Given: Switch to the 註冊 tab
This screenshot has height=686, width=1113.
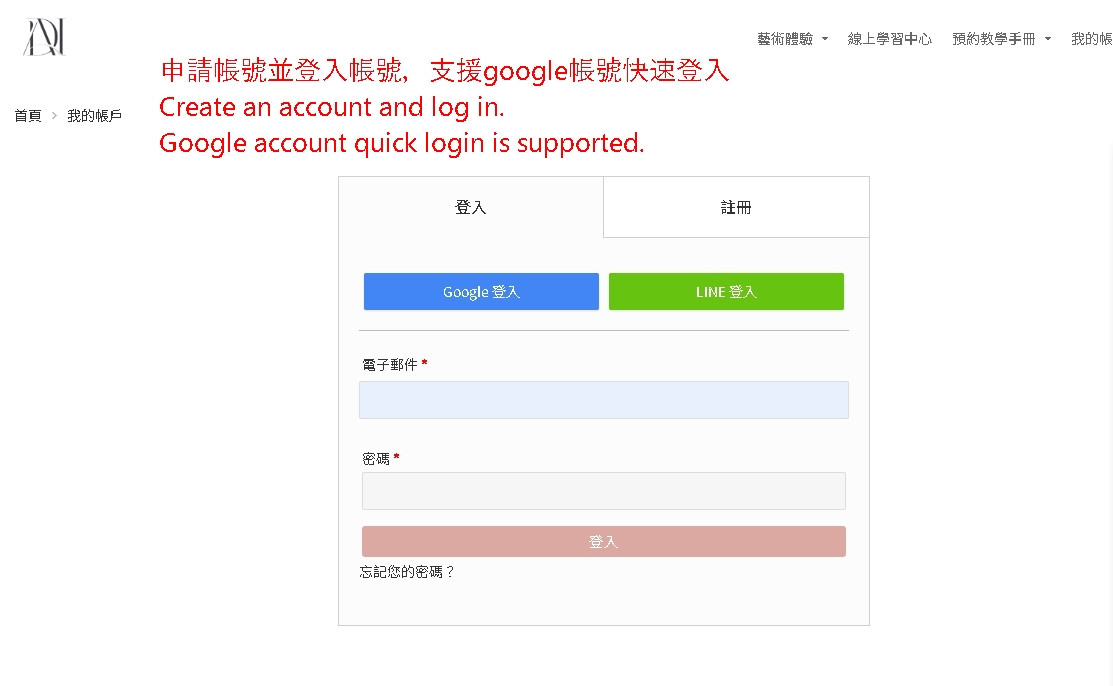Looking at the screenshot, I should [736, 208].
